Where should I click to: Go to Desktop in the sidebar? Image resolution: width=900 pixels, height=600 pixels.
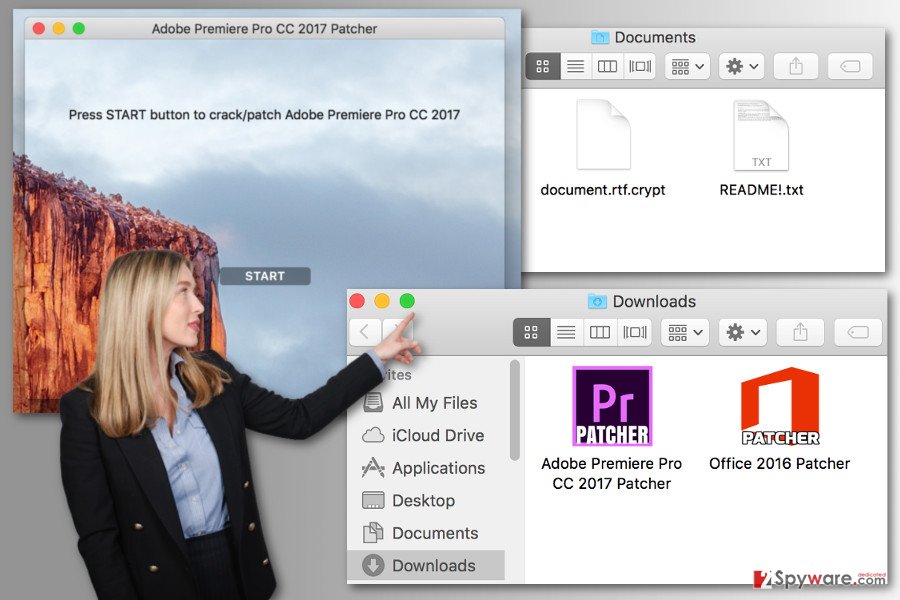[426, 501]
